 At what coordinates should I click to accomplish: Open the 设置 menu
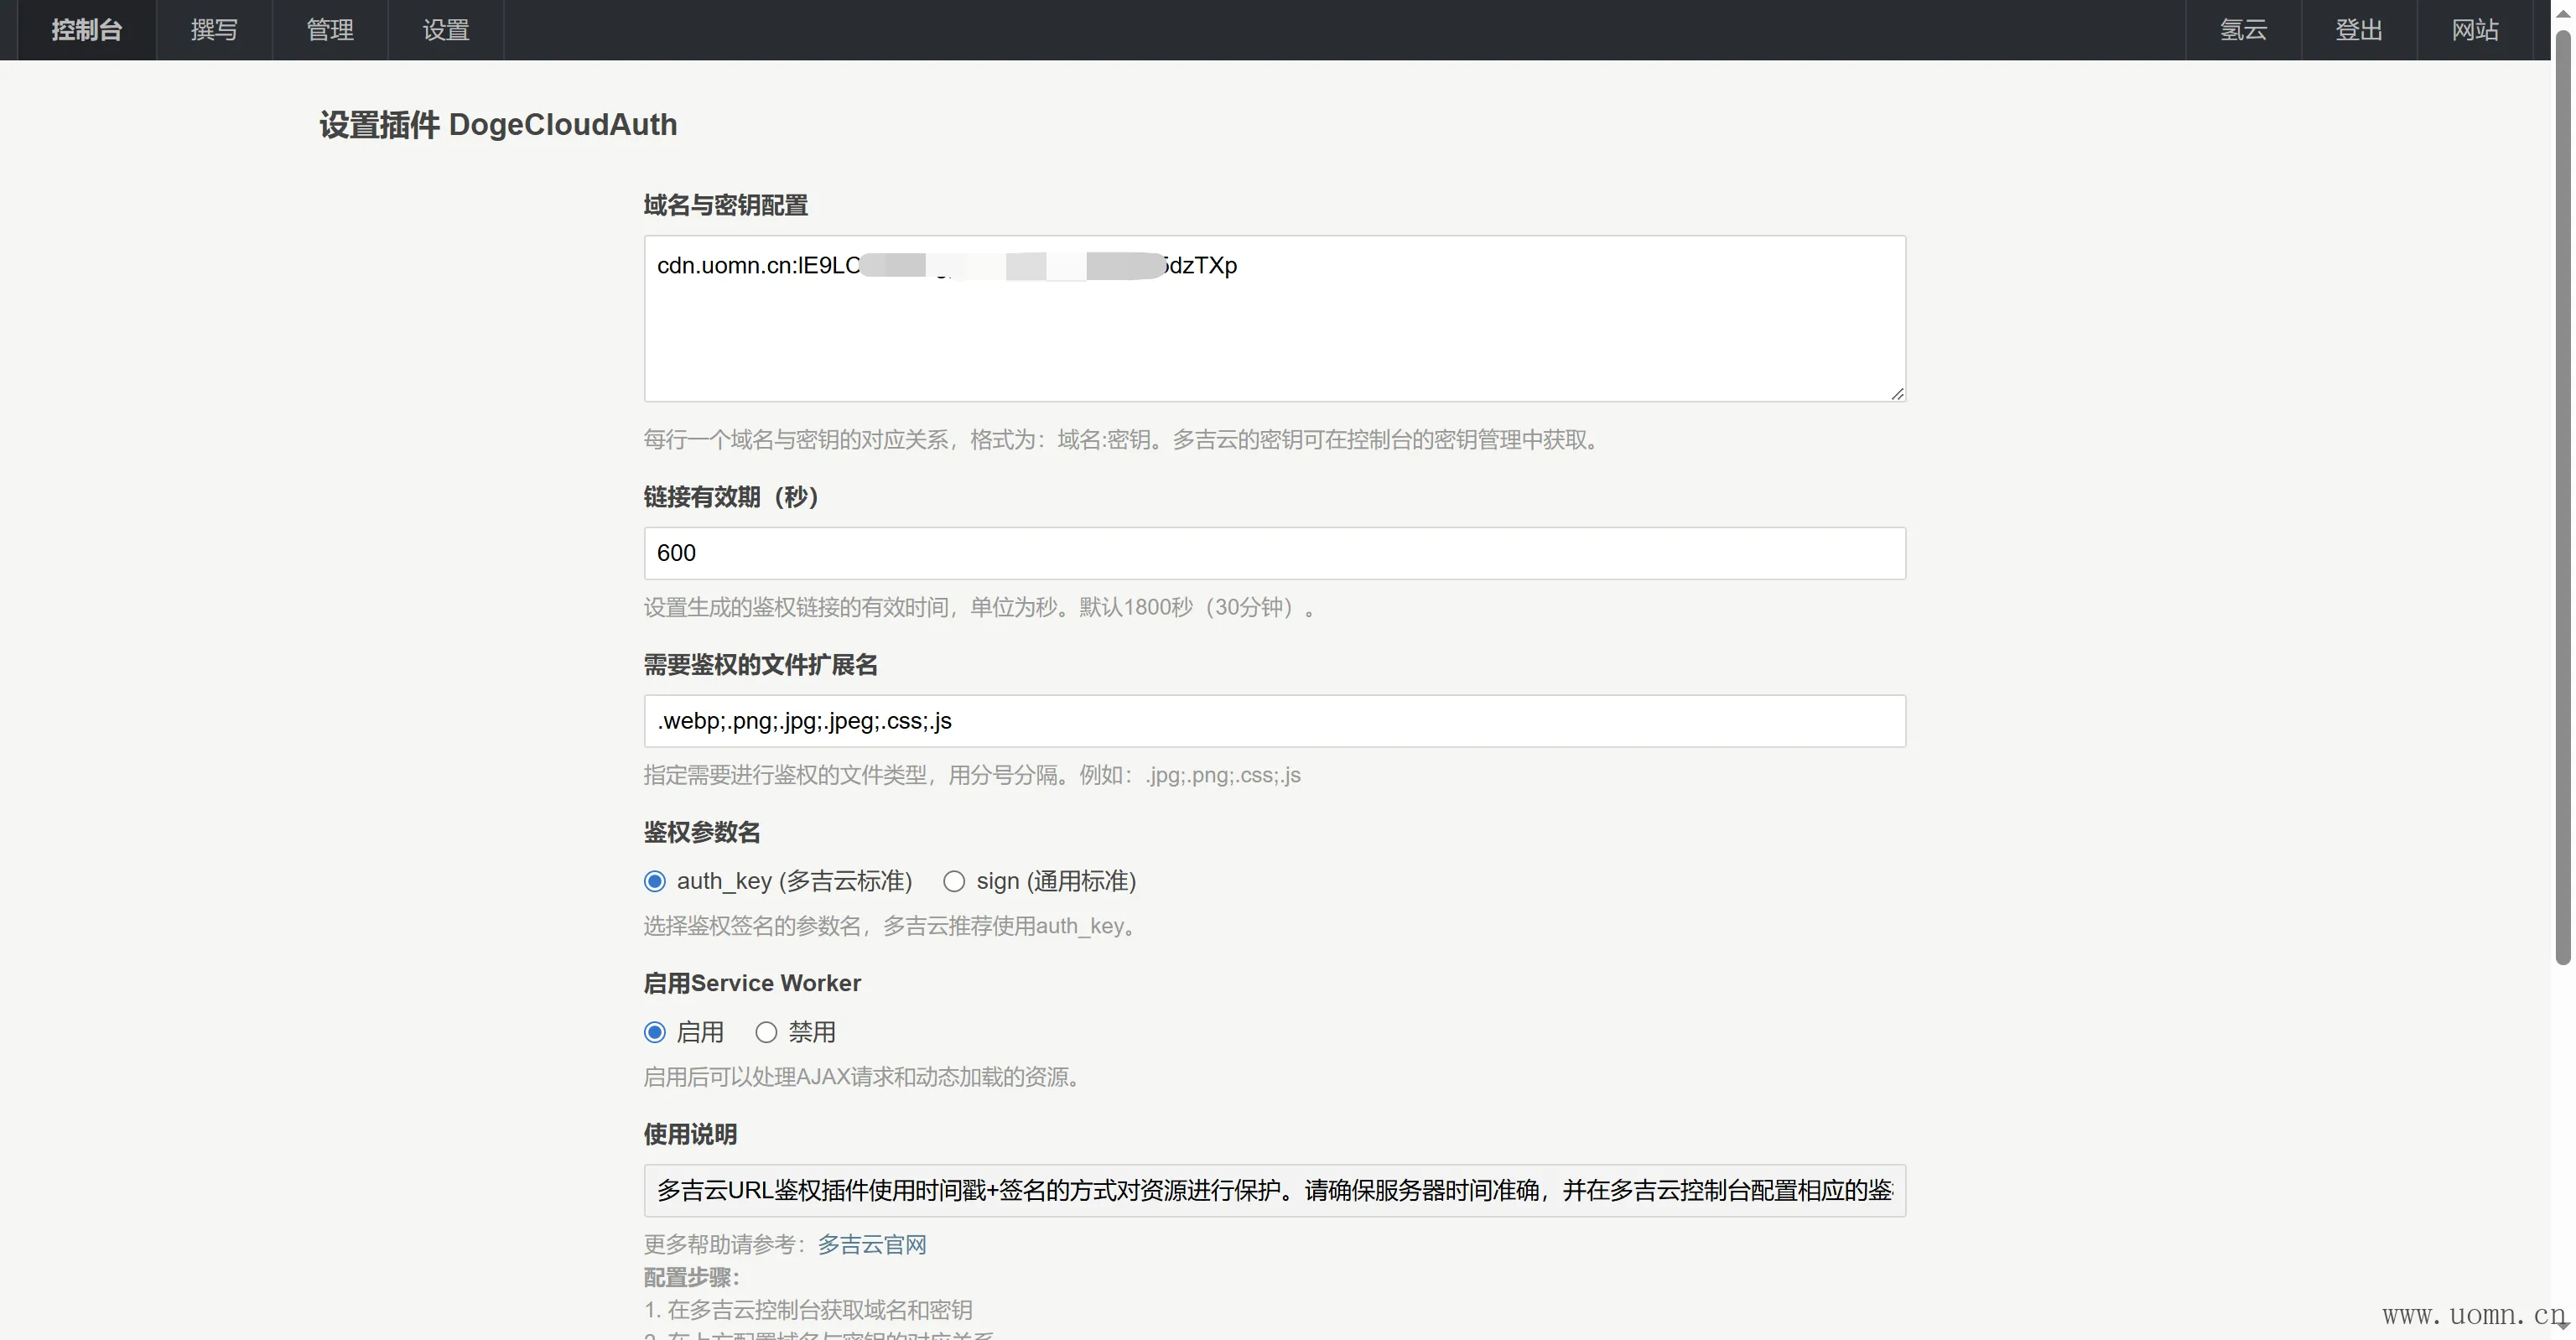coord(446,30)
